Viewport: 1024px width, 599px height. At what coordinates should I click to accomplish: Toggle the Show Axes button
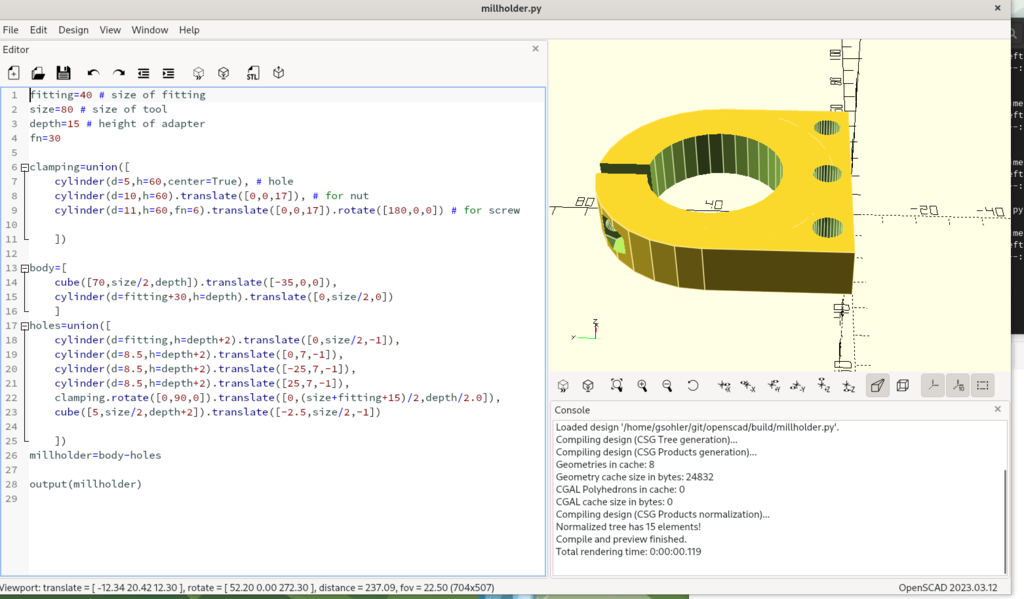(x=932, y=386)
